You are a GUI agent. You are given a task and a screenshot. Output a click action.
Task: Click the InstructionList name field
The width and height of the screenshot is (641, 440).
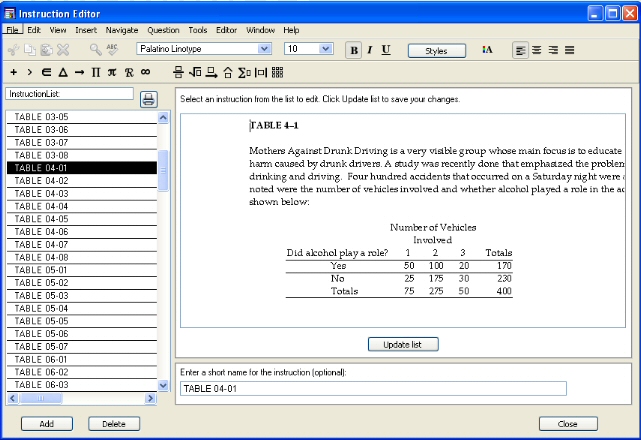pos(69,94)
